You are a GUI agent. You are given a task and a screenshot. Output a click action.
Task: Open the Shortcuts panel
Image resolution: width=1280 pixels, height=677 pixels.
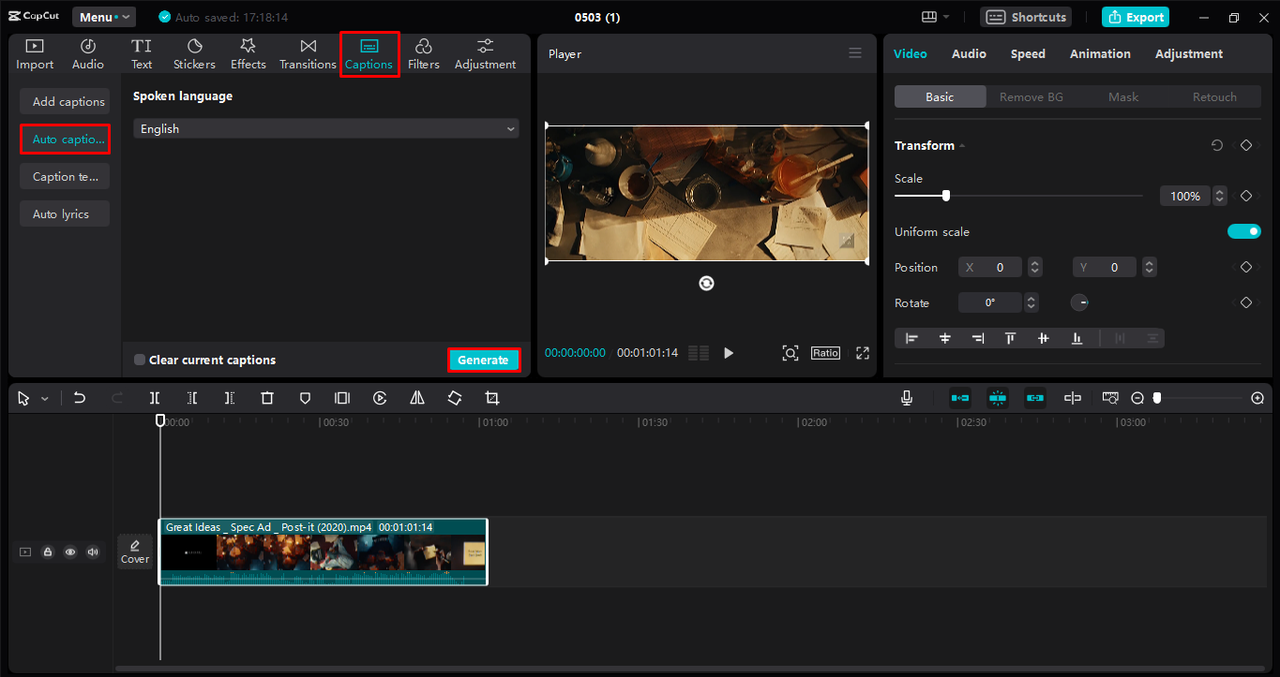click(1026, 17)
